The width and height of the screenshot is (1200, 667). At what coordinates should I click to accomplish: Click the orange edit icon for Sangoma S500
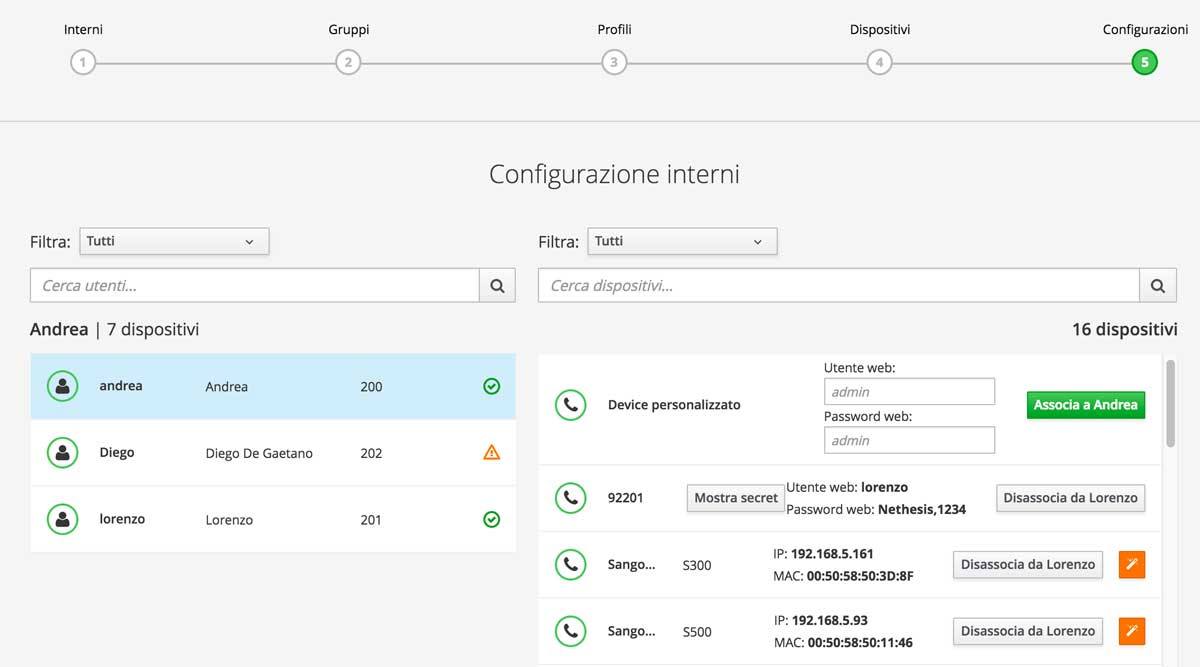1131,631
